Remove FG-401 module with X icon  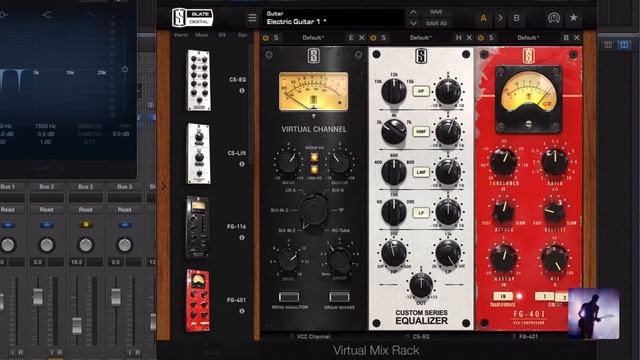point(577,38)
